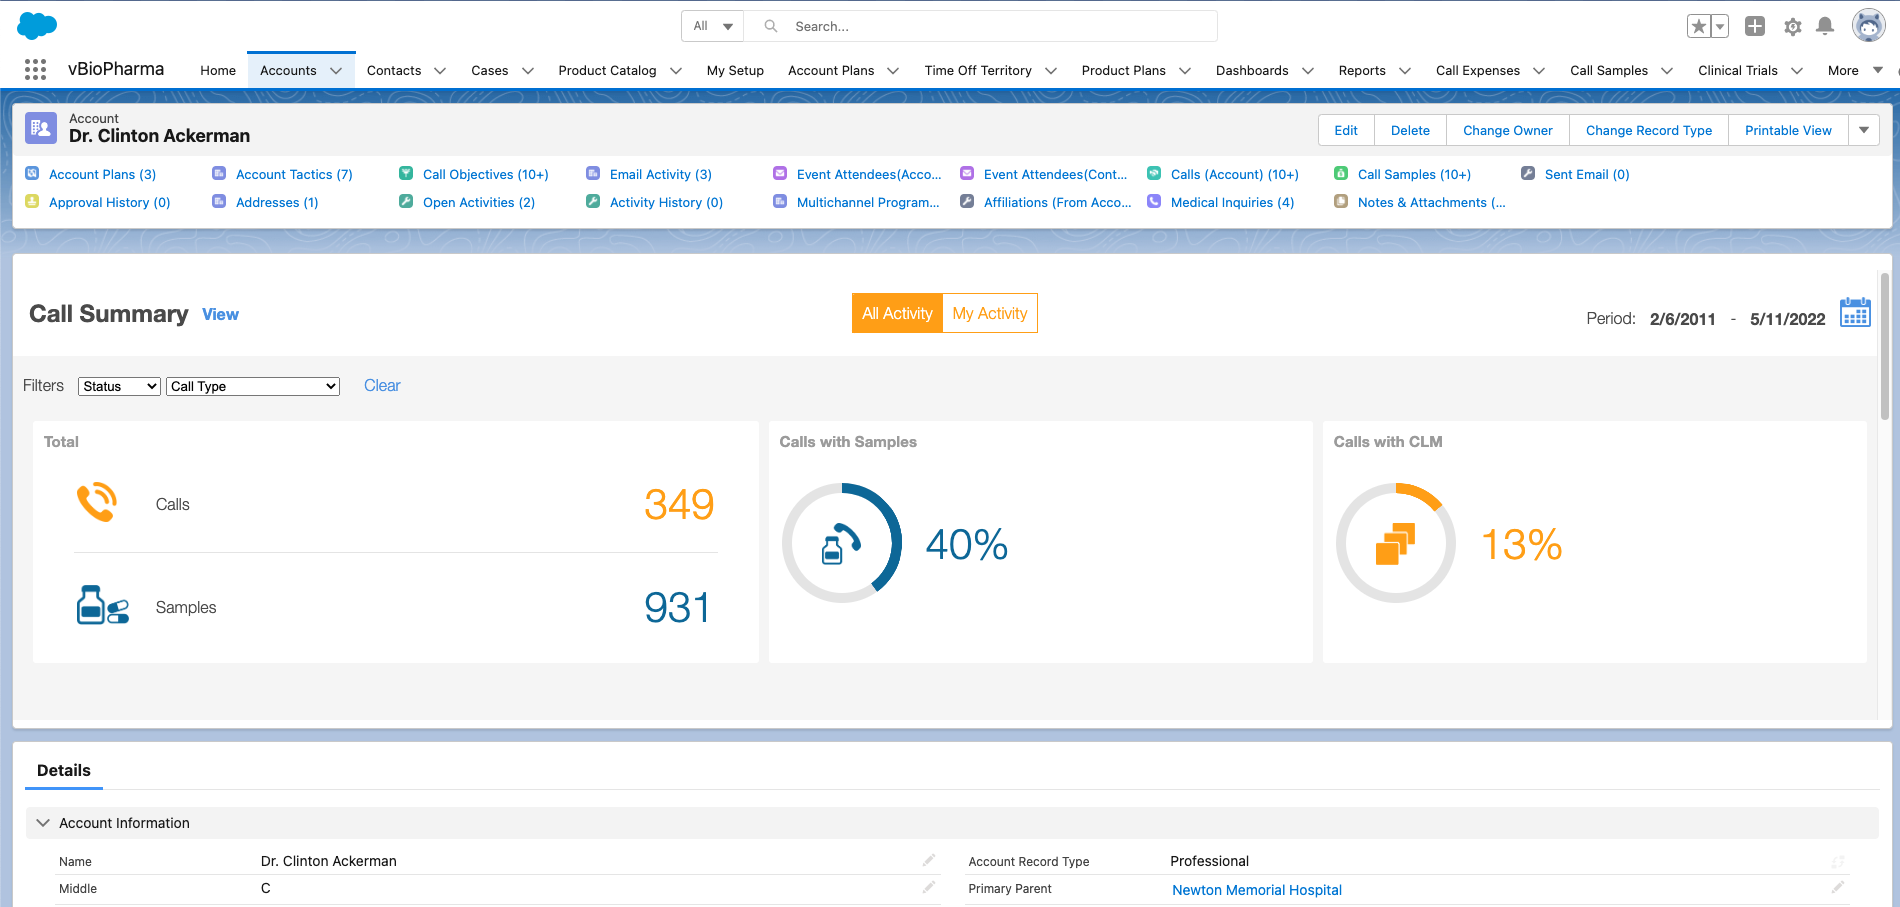Open the Contacts navigation tab
This screenshot has height=907, width=1900.
click(x=394, y=71)
